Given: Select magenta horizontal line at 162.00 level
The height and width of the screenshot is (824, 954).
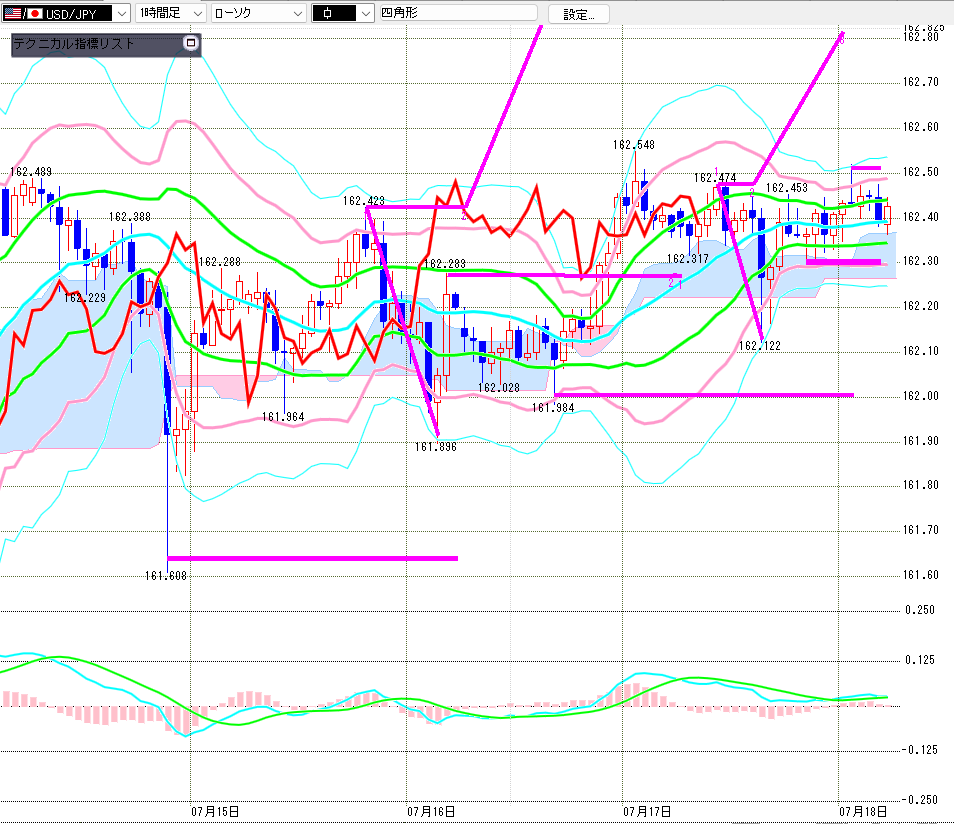Looking at the screenshot, I should 705,395.
